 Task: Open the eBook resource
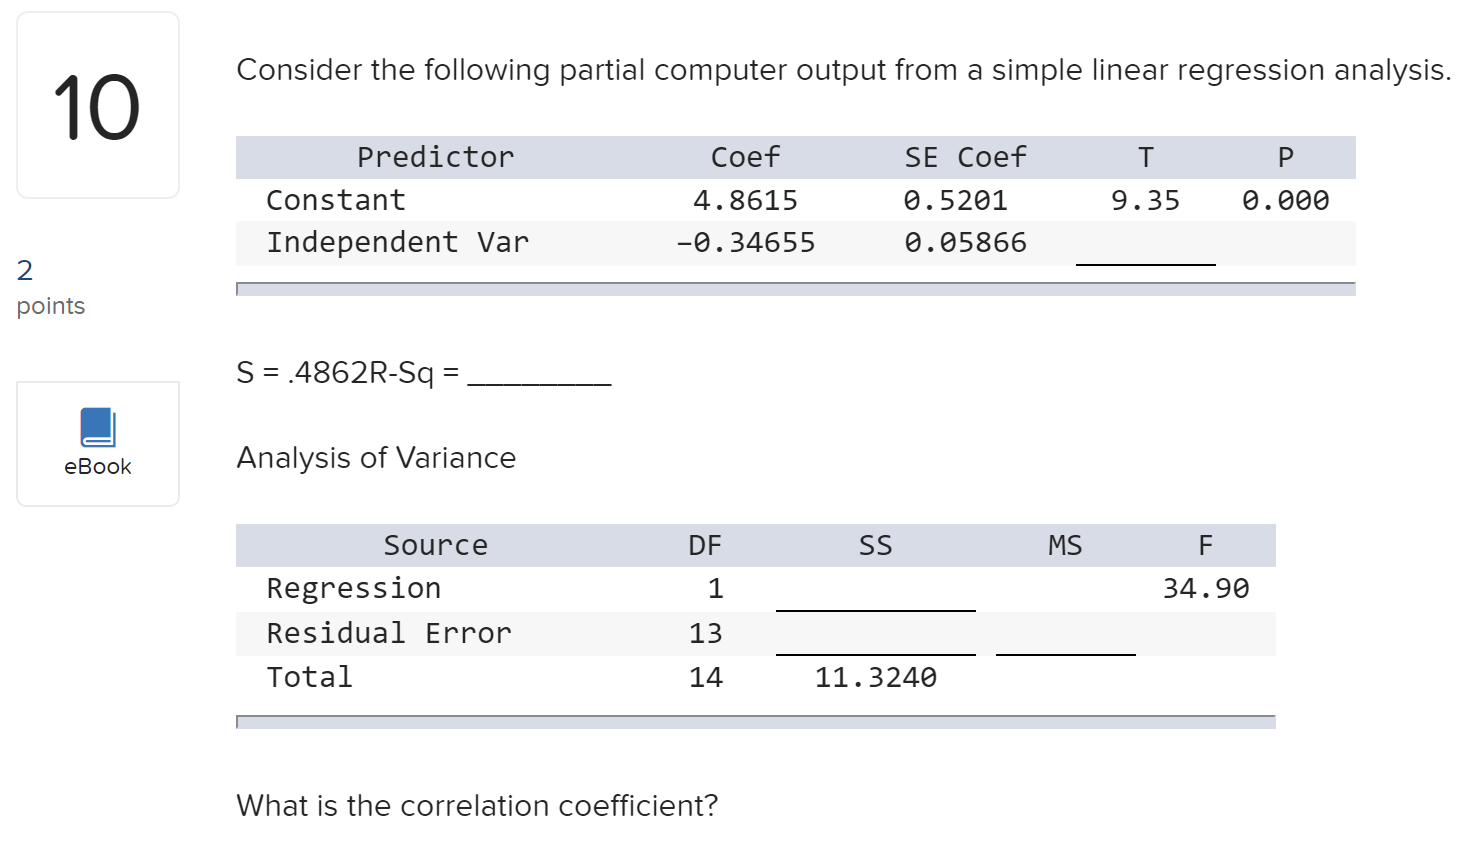click(x=98, y=444)
